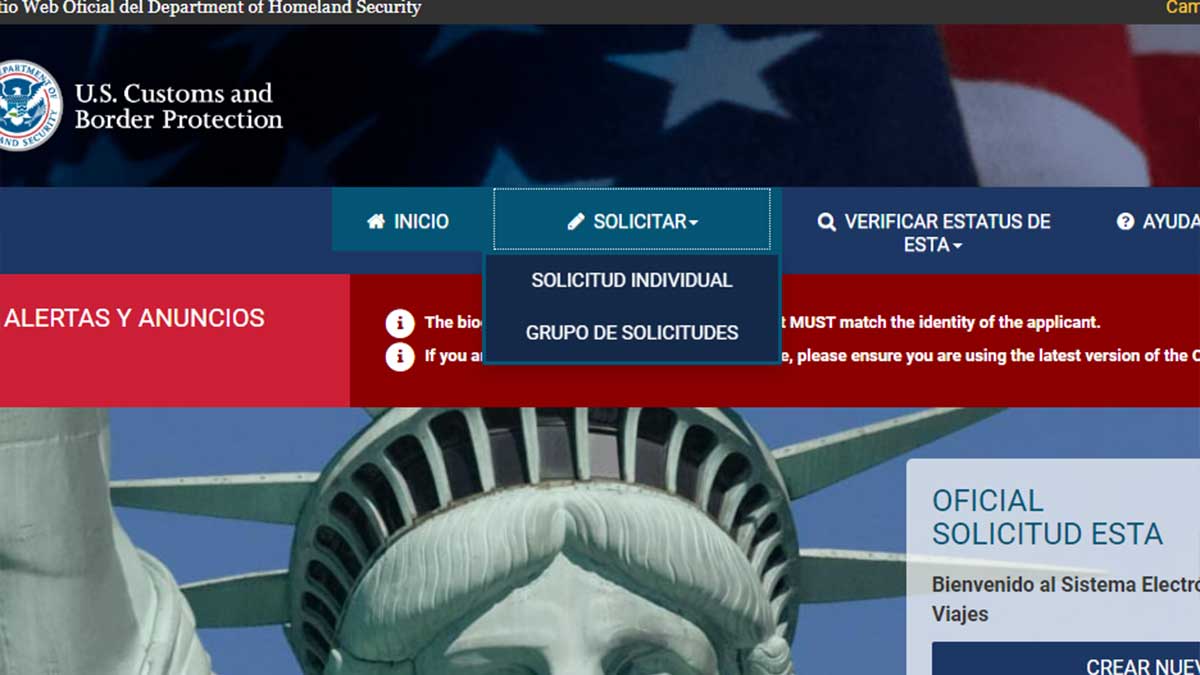This screenshot has width=1200, height=675.
Task: Open the AYUDA navigation label
Action: tap(1170, 222)
